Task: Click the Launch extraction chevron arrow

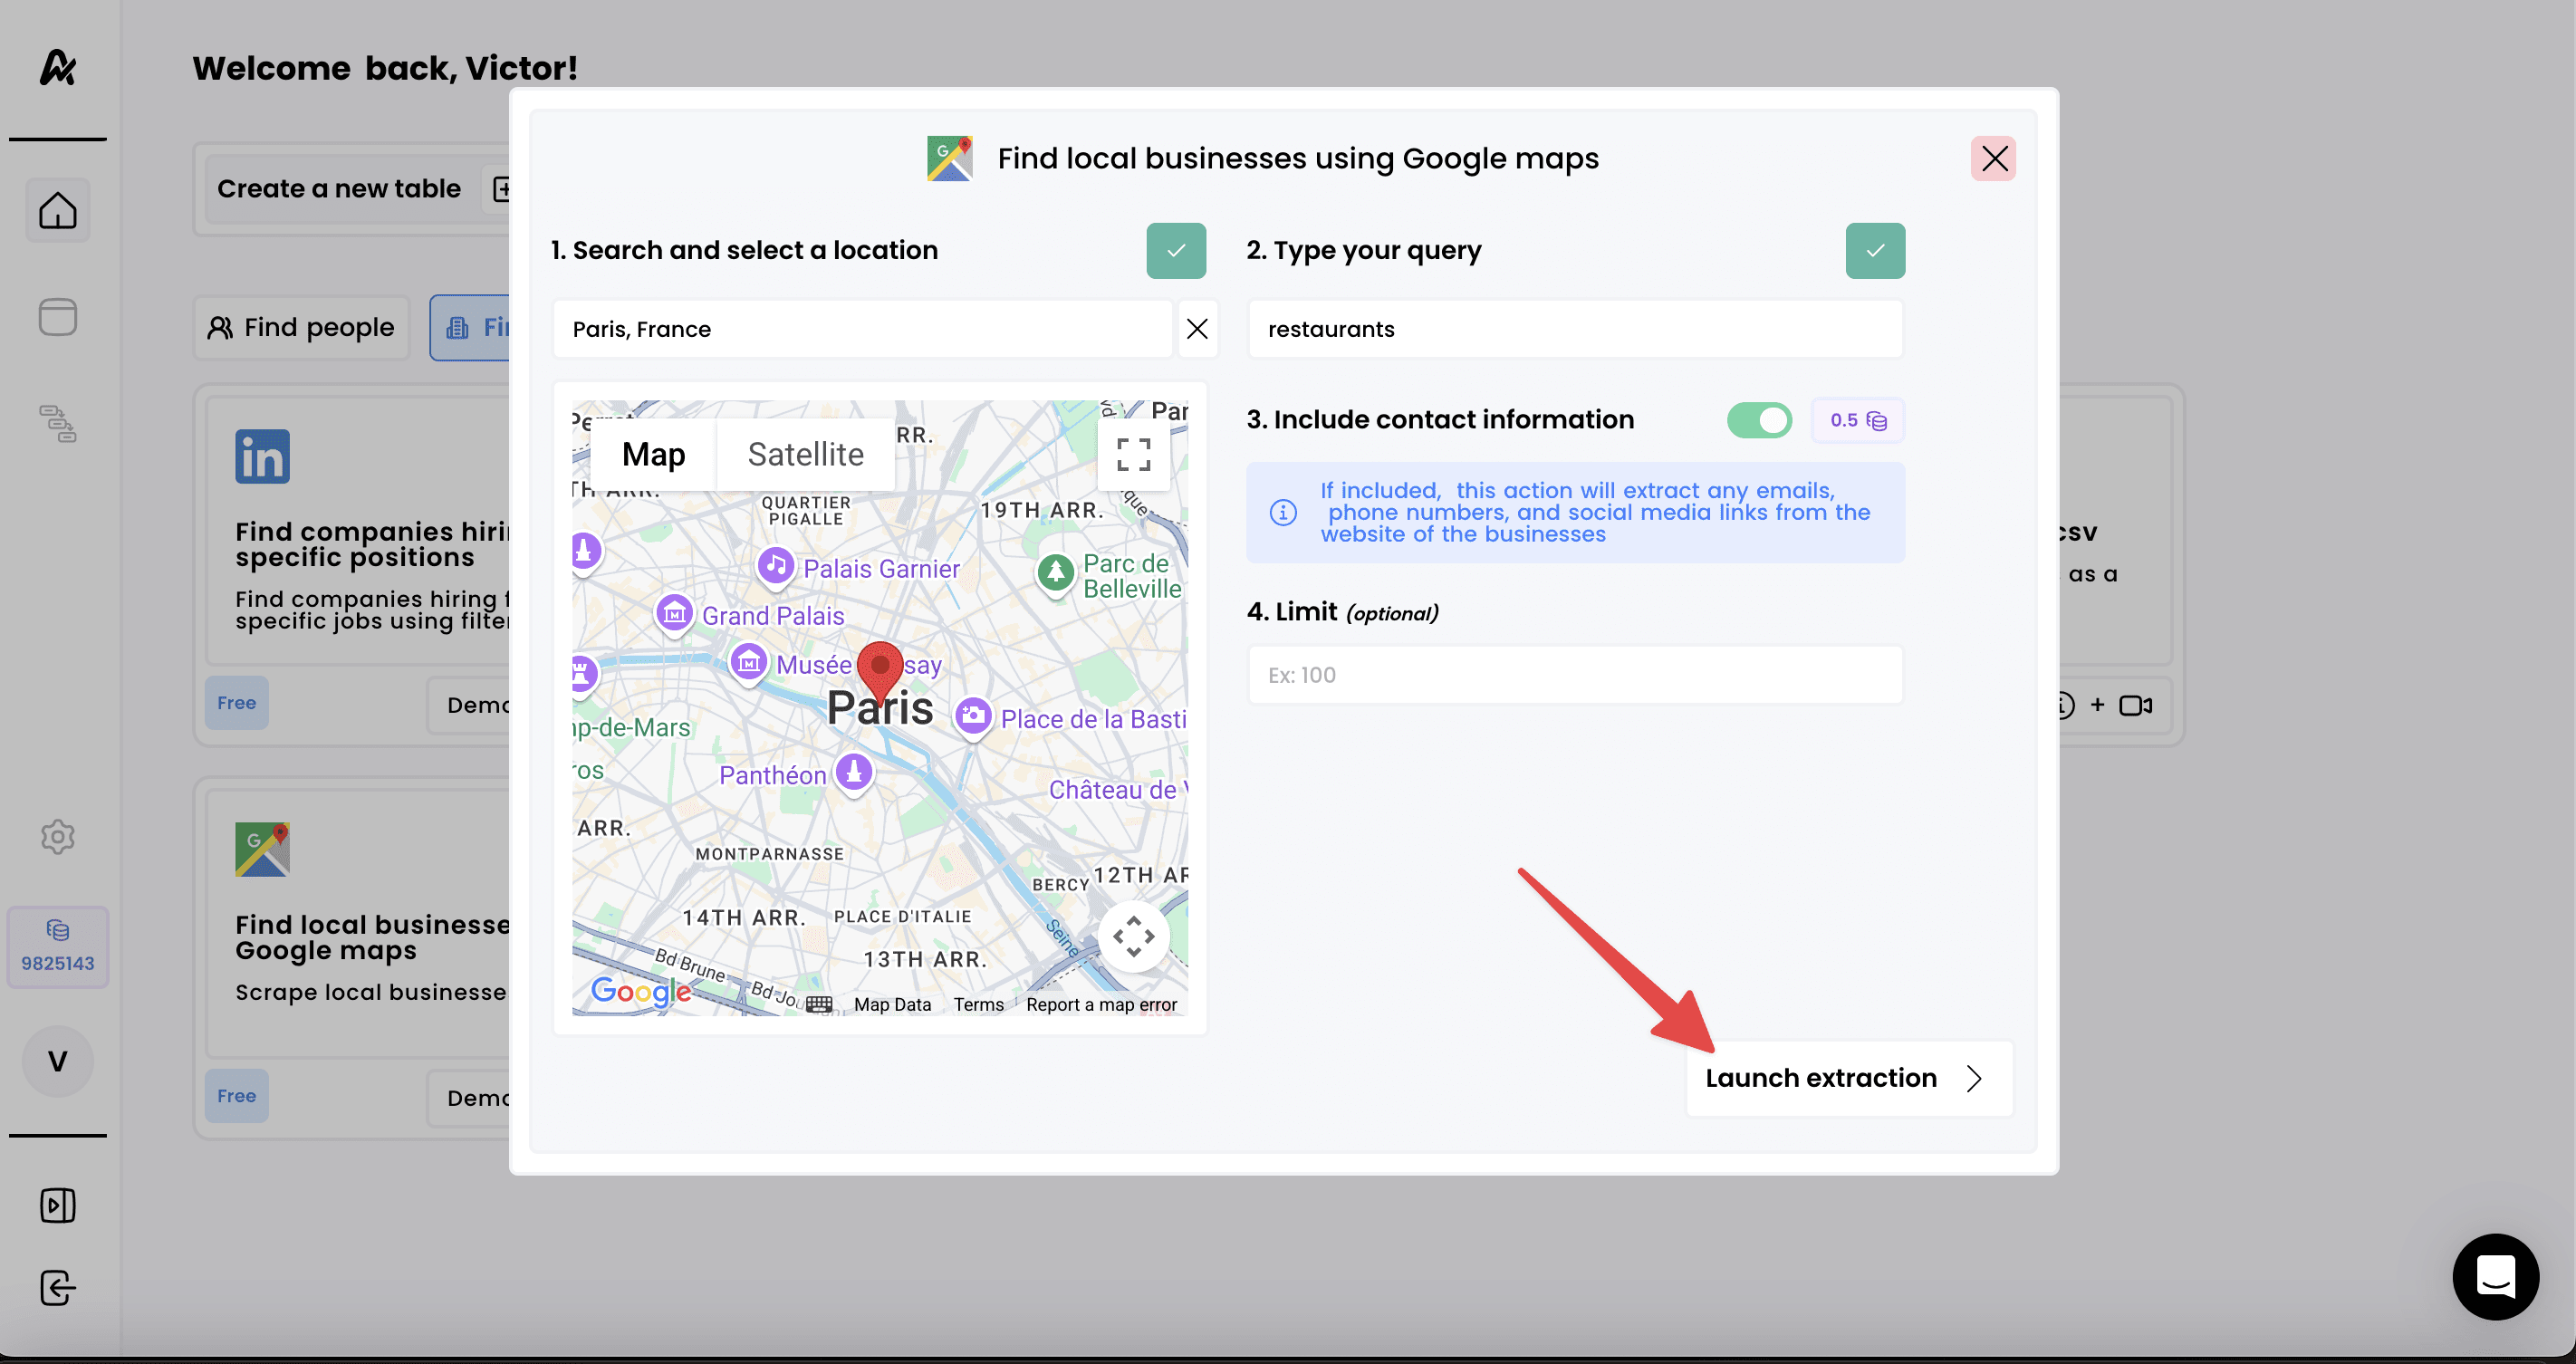Action: coord(1973,1078)
